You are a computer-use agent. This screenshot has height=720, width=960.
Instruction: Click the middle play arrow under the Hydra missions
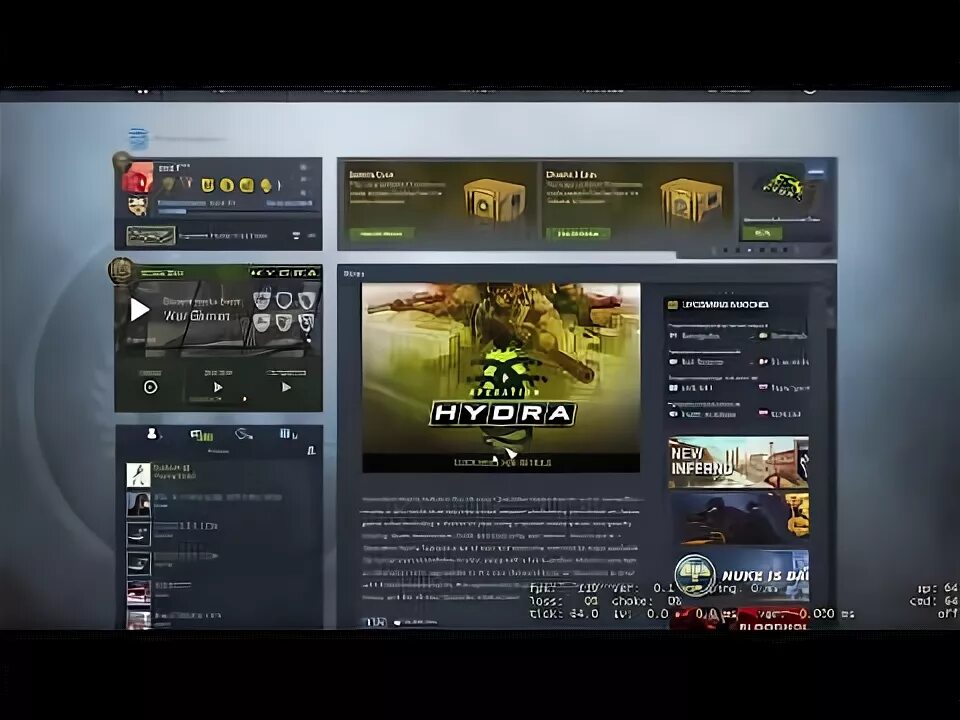[x=217, y=387]
